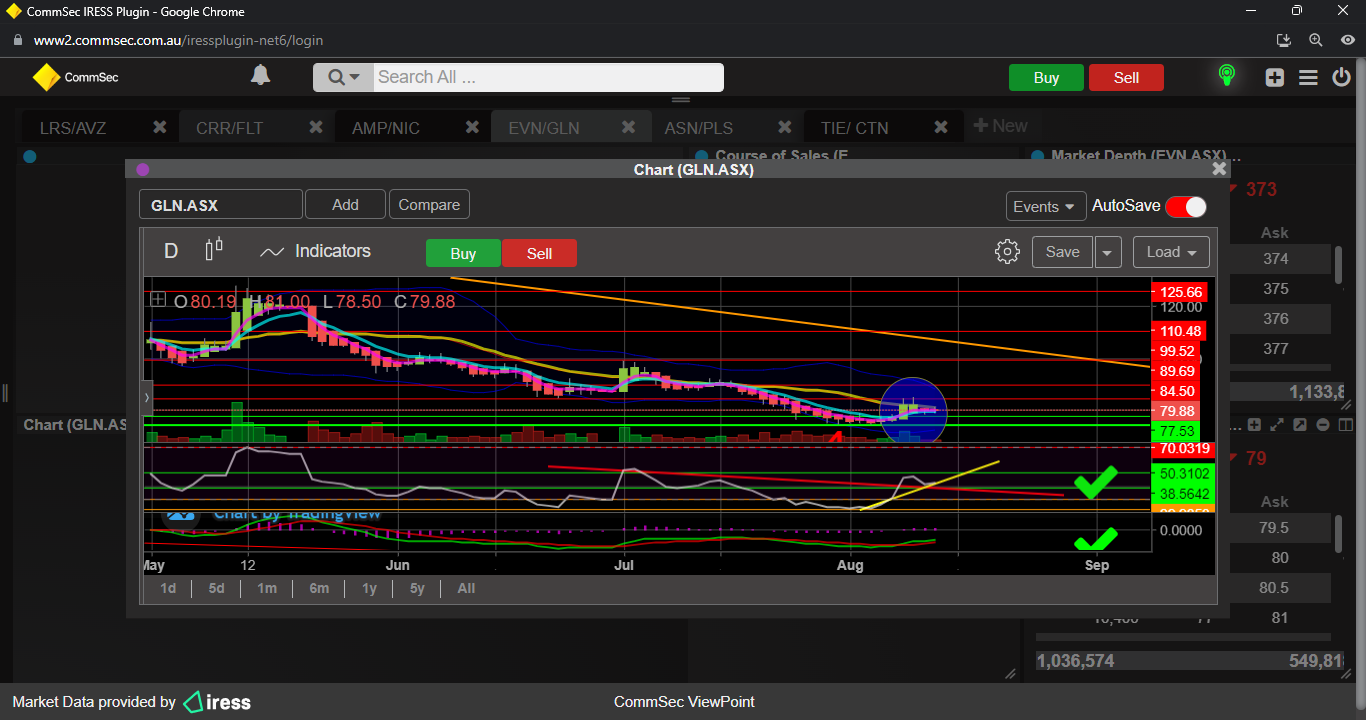This screenshot has width=1366, height=720.
Task: Click the Compare button
Action: click(x=429, y=204)
